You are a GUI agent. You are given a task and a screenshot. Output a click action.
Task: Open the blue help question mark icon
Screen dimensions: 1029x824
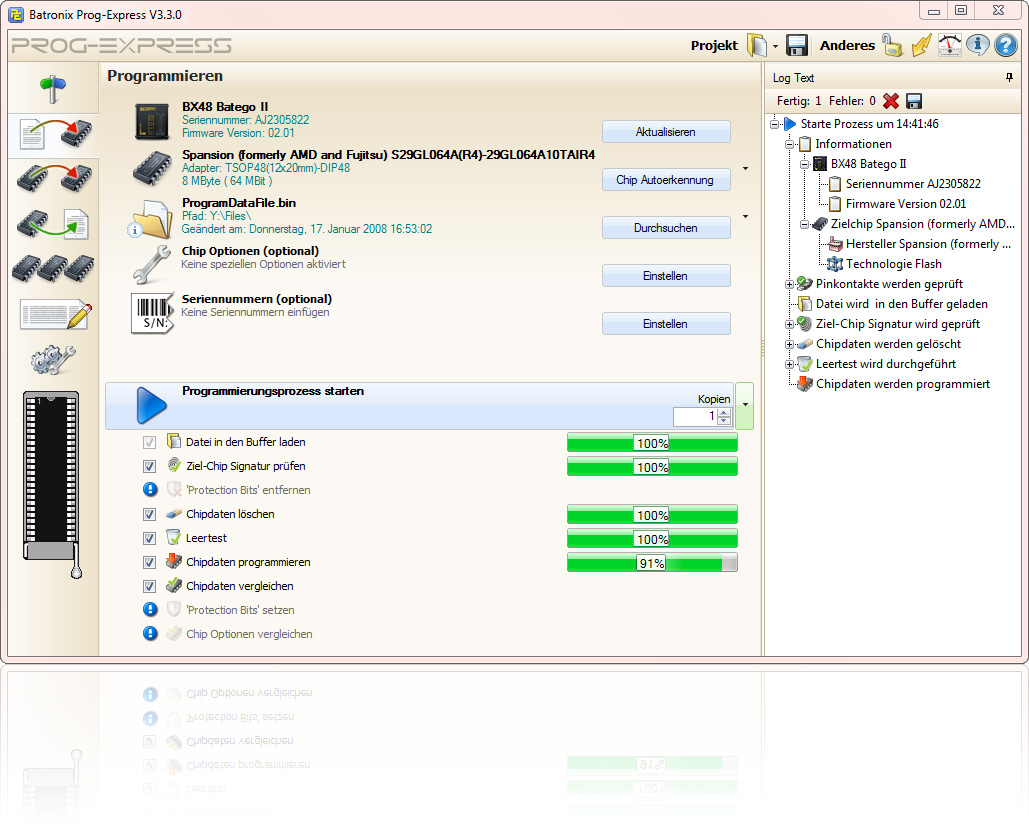tap(1005, 45)
